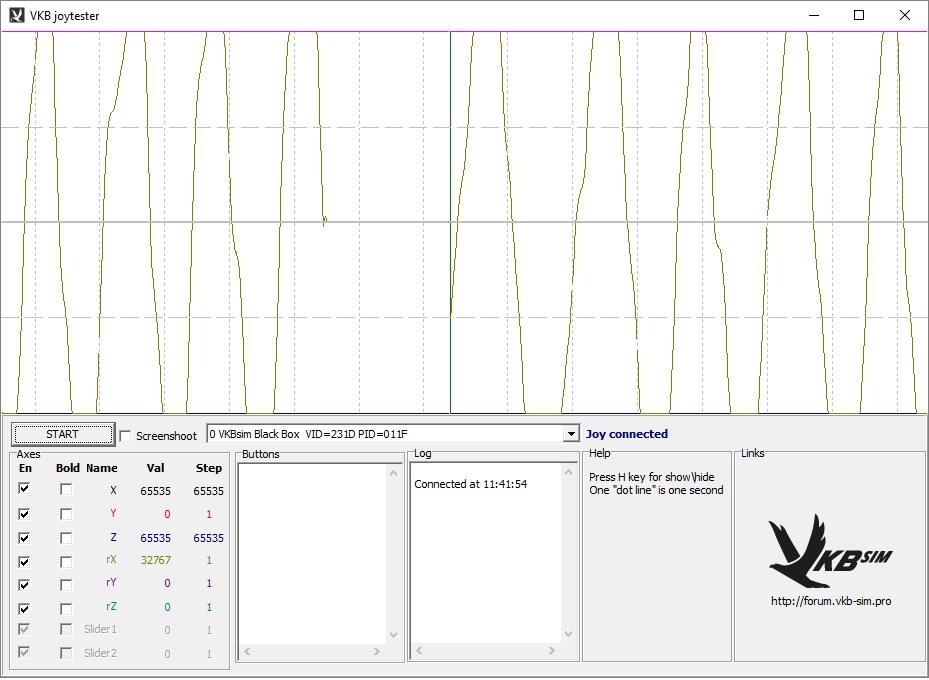Click the Slider1 axis label
This screenshot has height=680, width=929.
(x=100, y=629)
